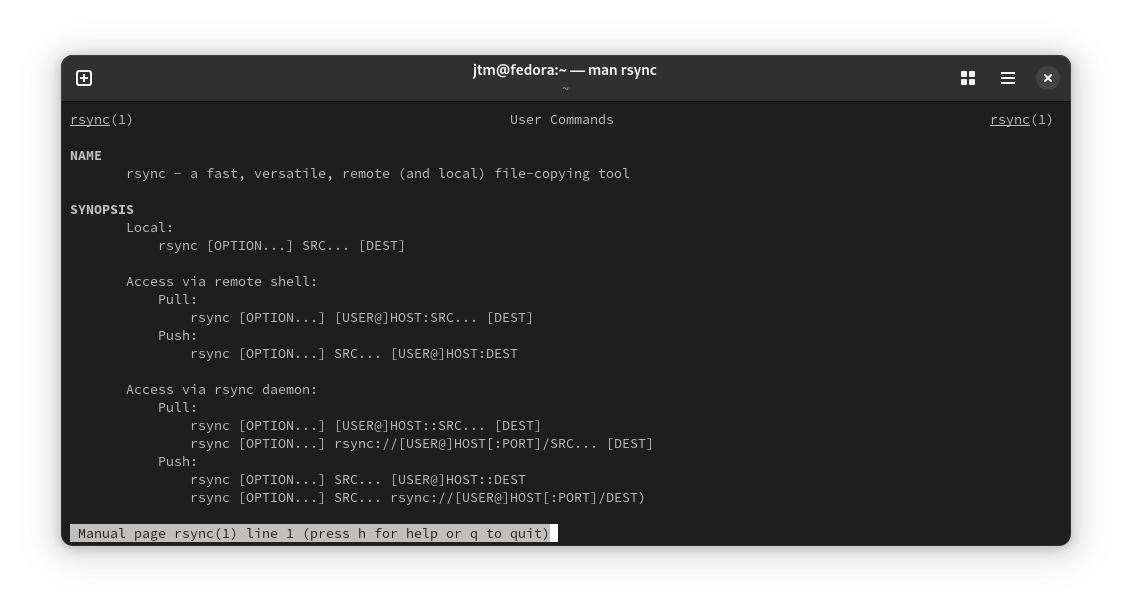Click 'Access via rsync daemon:' line

[222, 390]
